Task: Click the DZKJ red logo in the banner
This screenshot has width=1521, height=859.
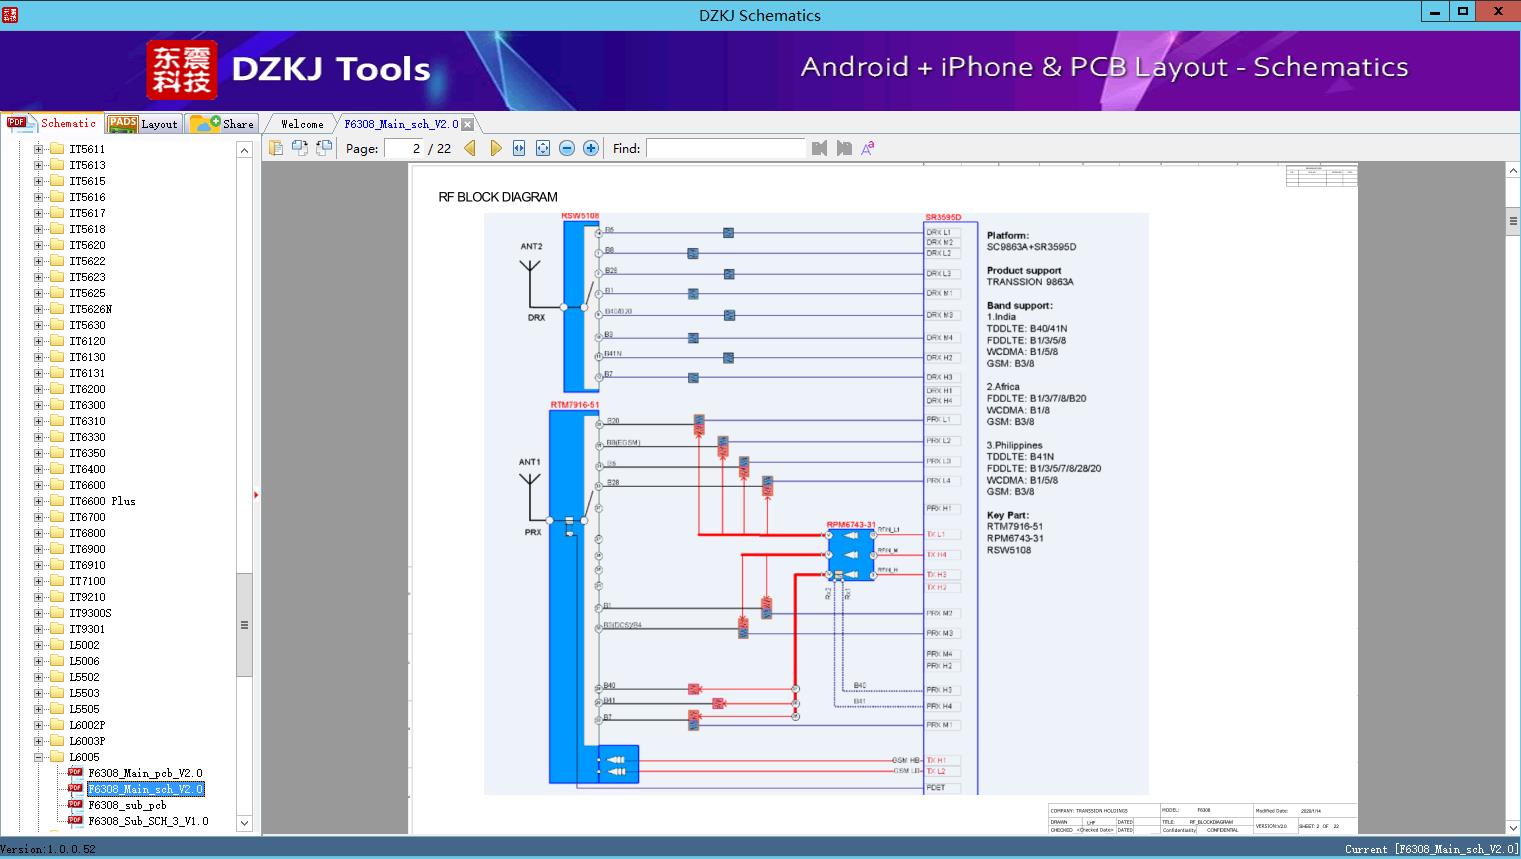Action: point(182,70)
